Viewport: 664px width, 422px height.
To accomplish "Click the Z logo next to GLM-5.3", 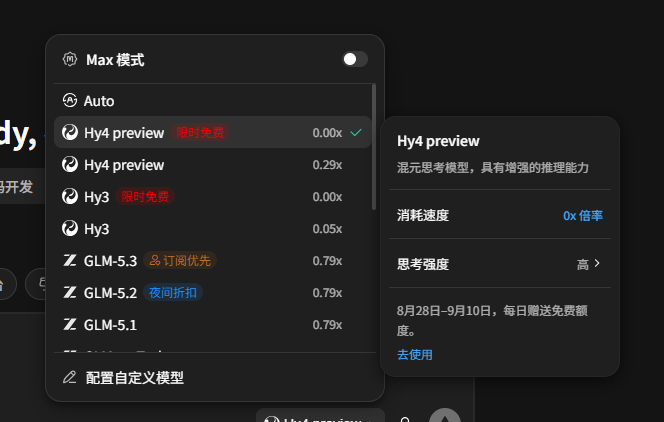I will point(70,260).
